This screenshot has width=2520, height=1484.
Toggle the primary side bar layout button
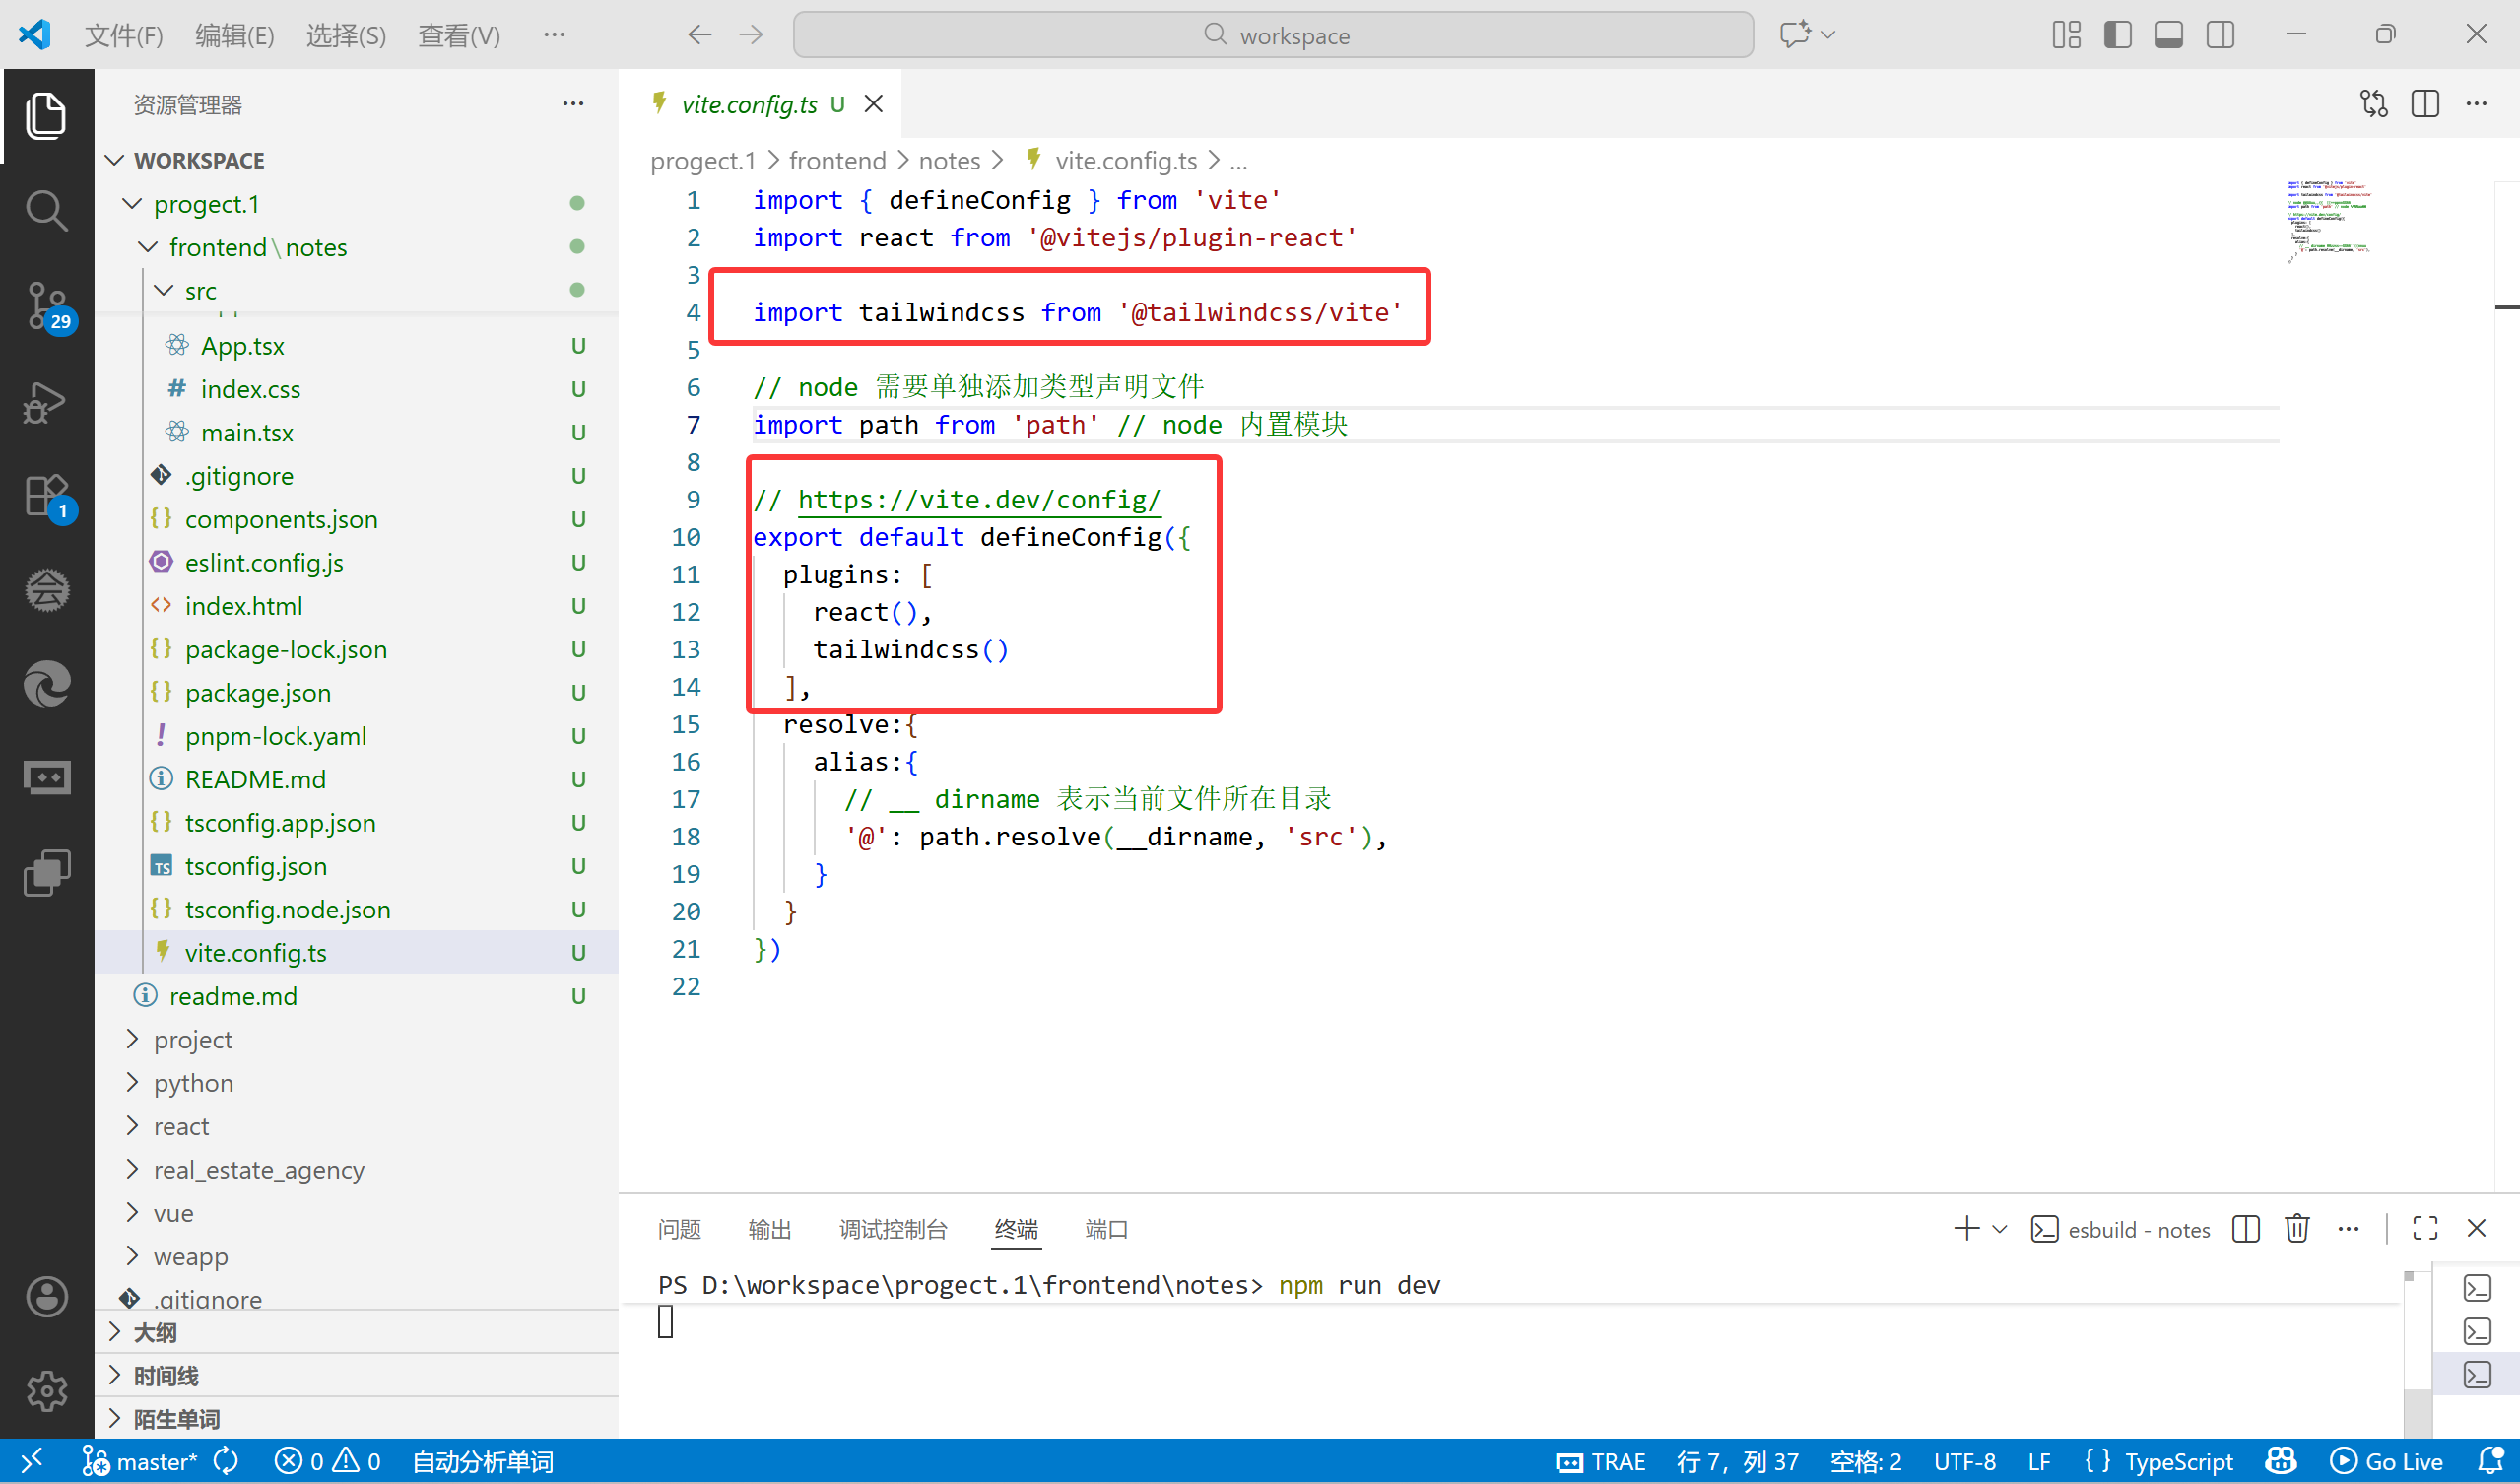click(2117, 35)
